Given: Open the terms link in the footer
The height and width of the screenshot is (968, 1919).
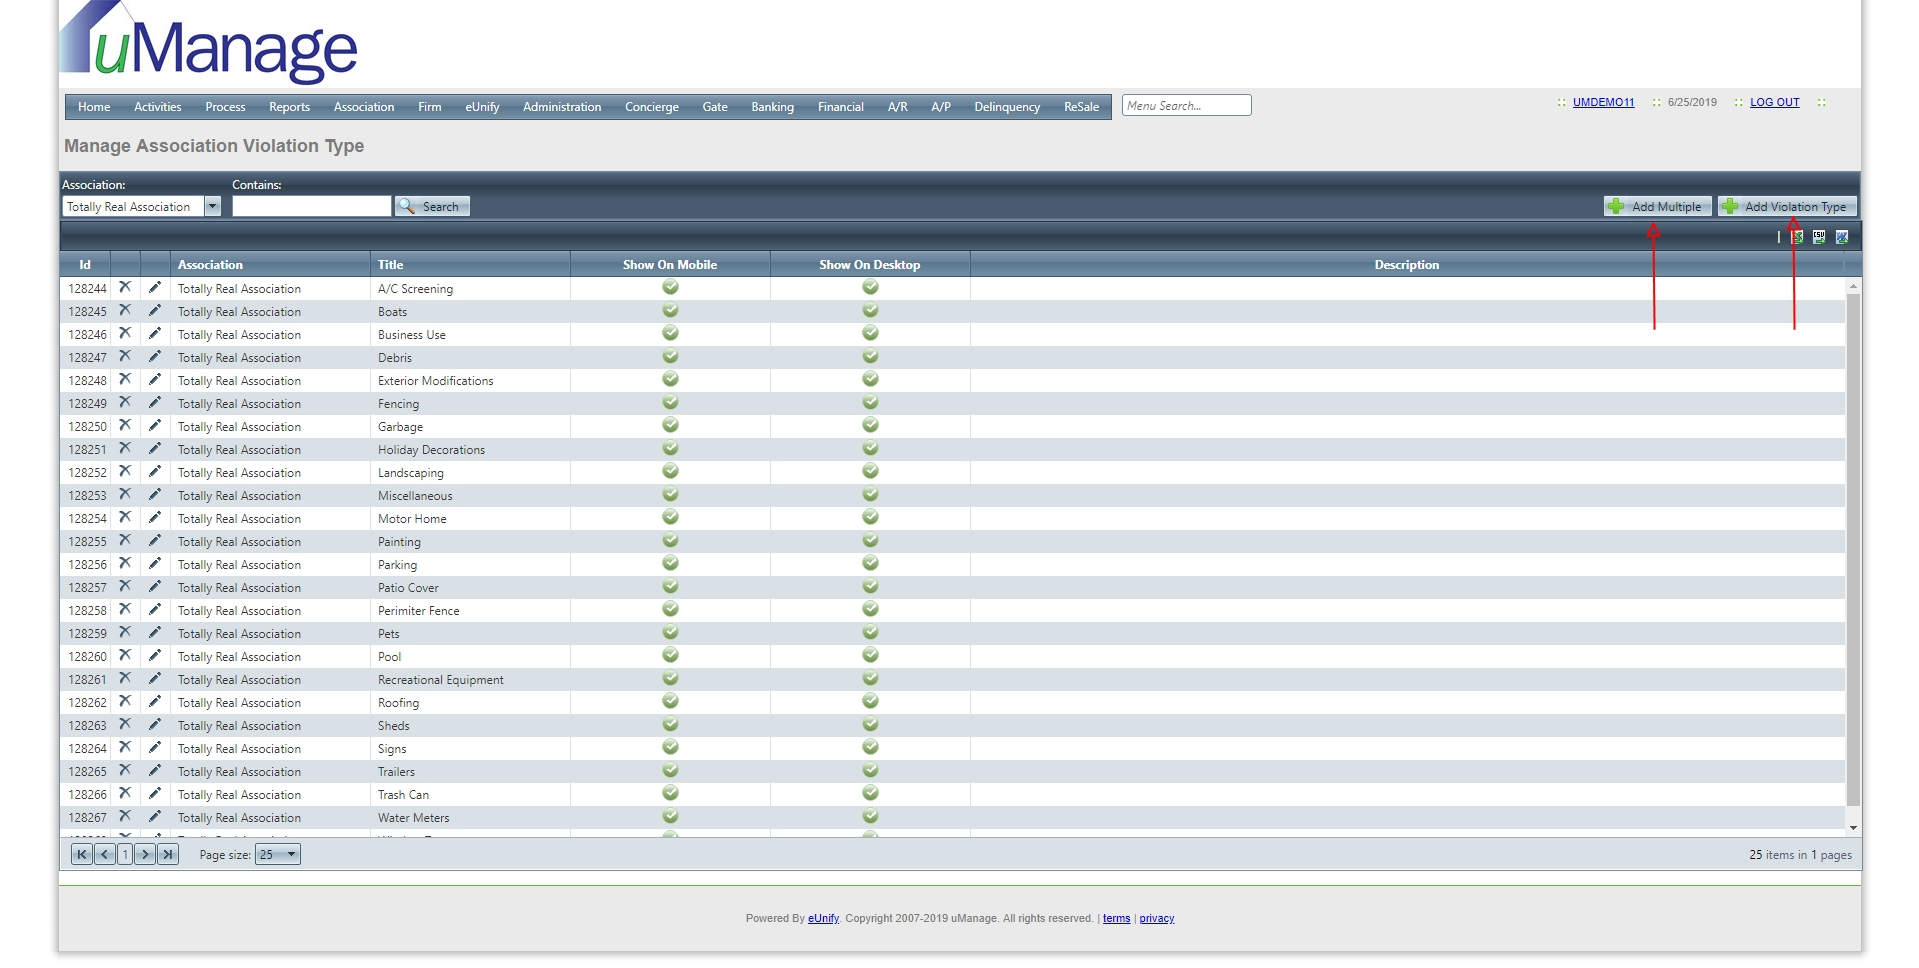Looking at the screenshot, I should (x=1115, y=918).
